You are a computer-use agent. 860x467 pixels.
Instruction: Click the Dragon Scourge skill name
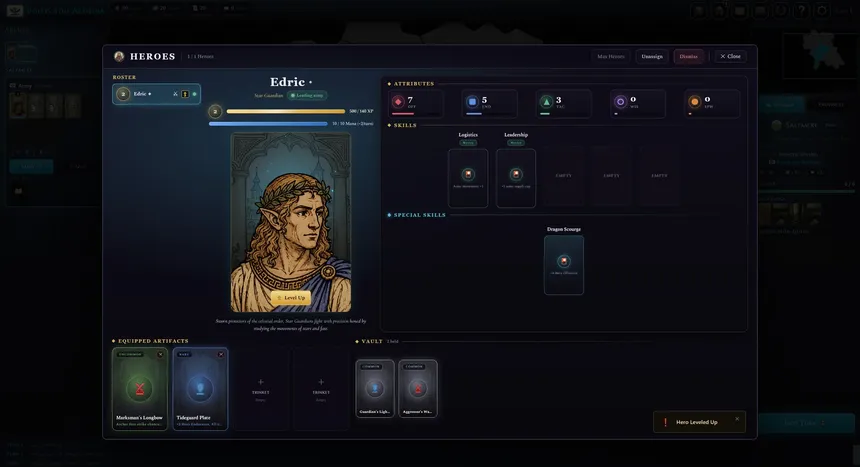pyautogui.click(x=563, y=229)
